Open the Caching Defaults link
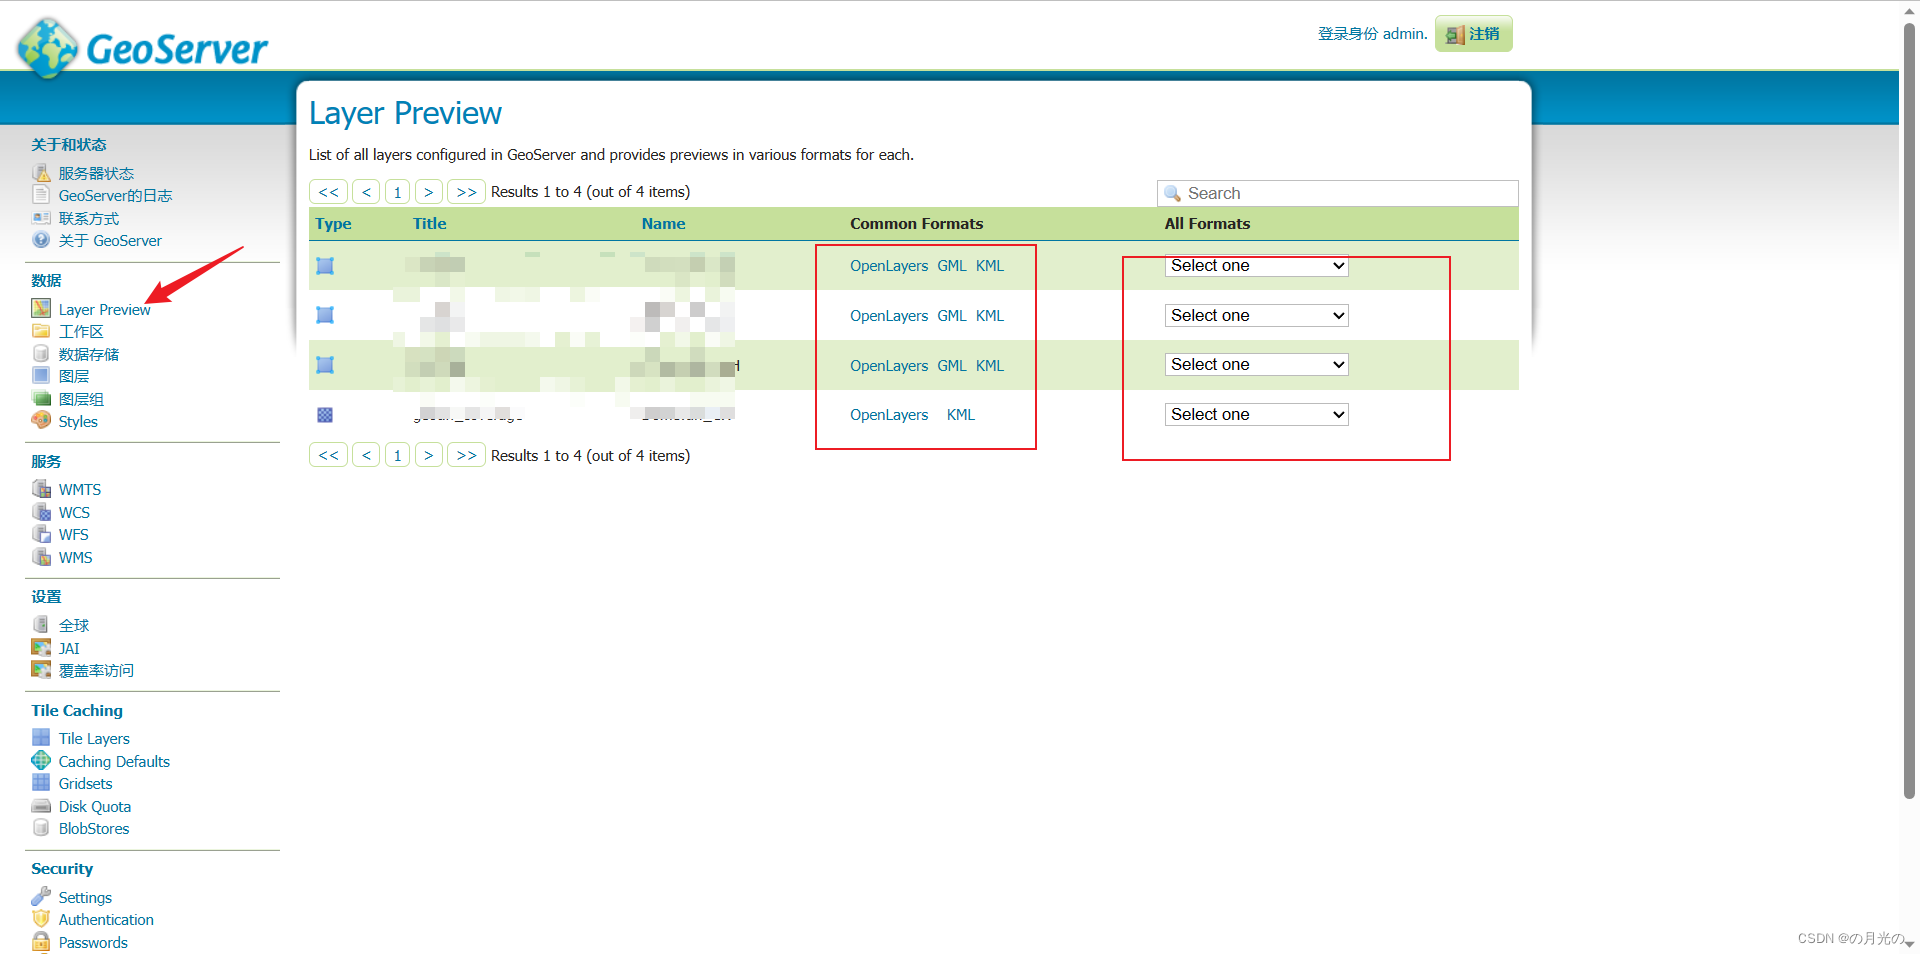 [114, 762]
